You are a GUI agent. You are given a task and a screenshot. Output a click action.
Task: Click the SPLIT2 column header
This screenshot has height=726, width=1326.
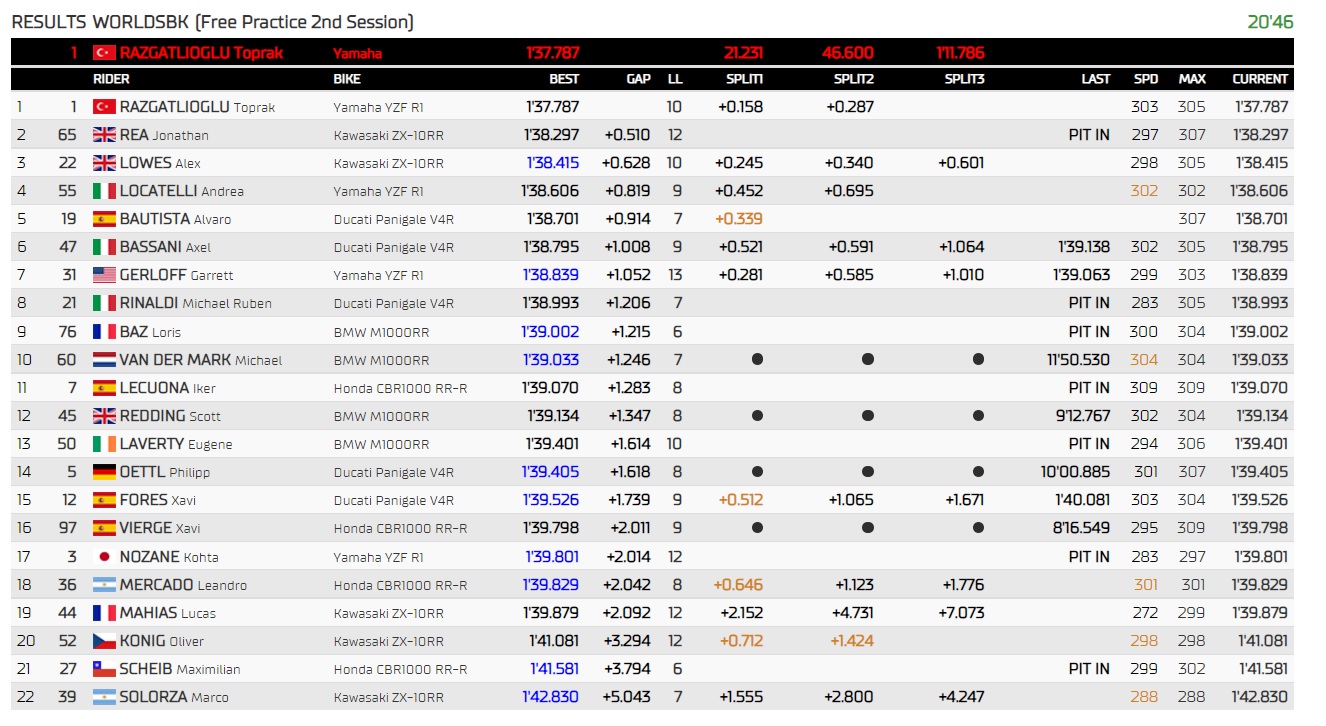(x=853, y=79)
